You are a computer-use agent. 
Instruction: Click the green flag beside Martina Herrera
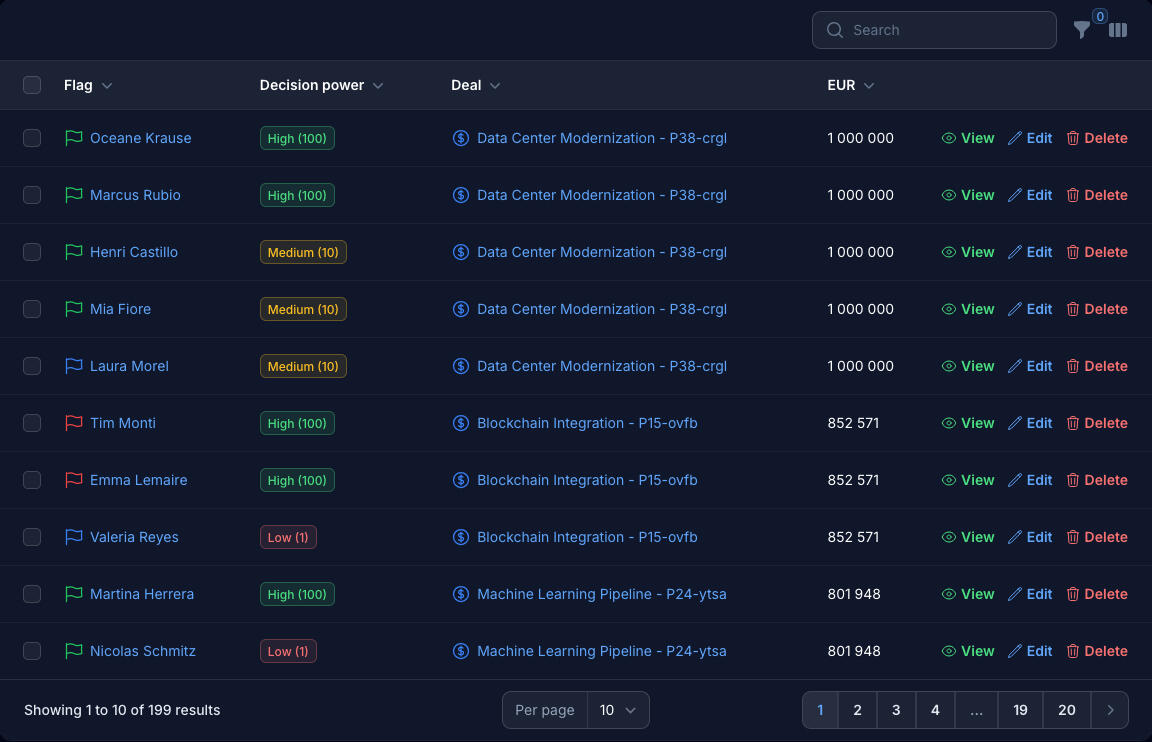tap(73, 594)
